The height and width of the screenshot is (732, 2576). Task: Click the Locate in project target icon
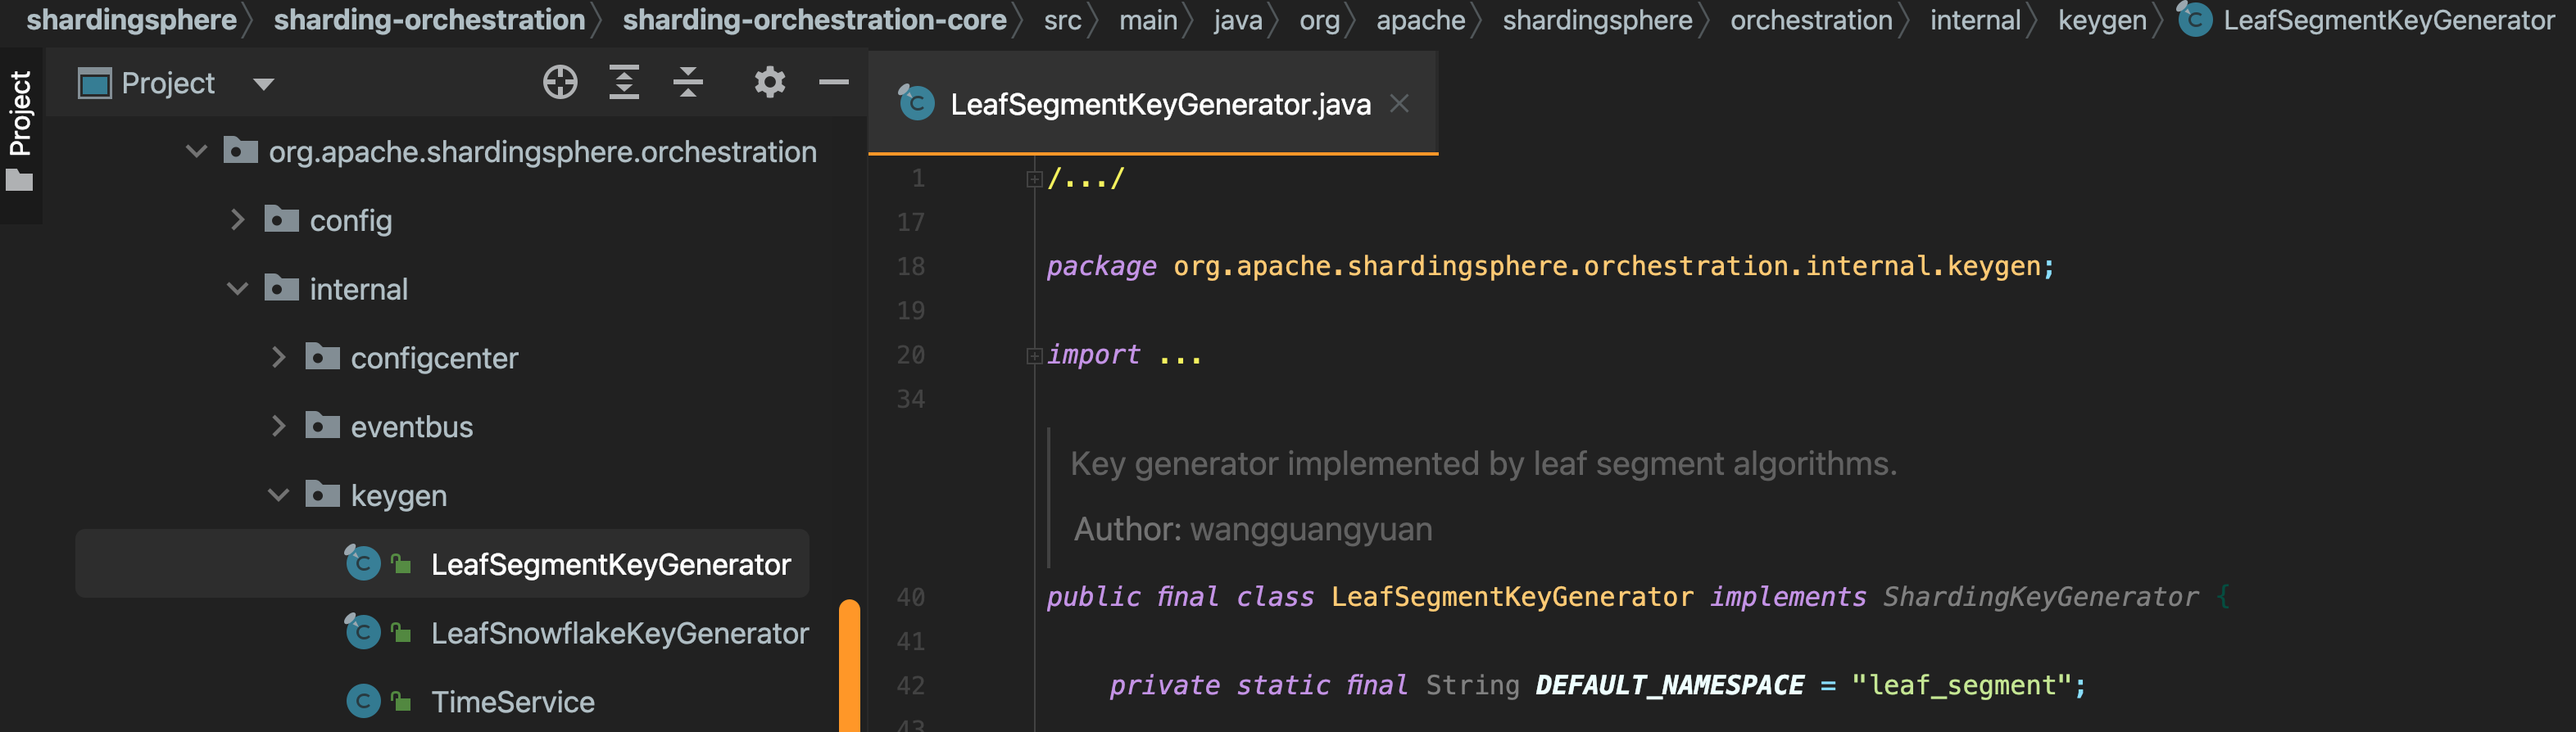pos(560,82)
